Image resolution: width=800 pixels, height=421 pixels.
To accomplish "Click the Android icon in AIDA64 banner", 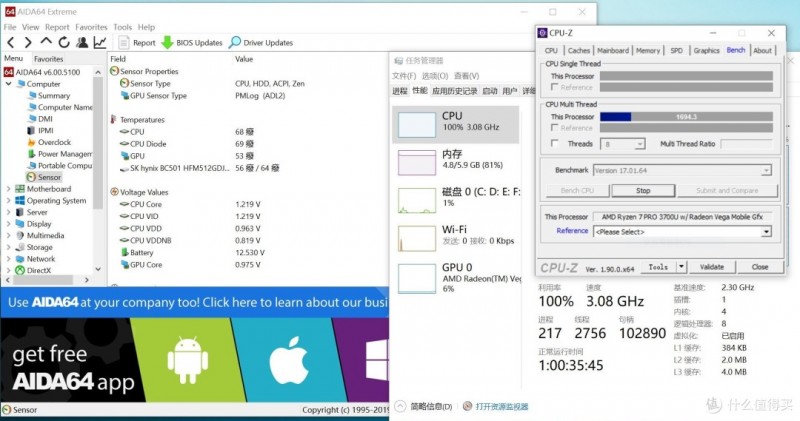I will pos(188,360).
